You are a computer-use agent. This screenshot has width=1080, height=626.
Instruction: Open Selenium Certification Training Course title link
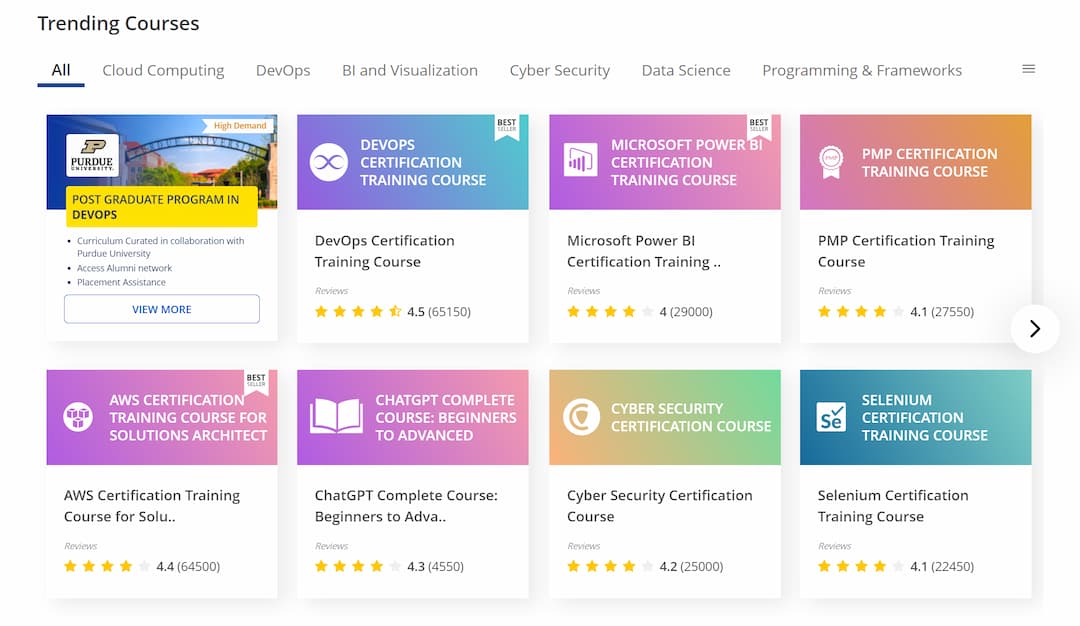click(x=893, y=506)
